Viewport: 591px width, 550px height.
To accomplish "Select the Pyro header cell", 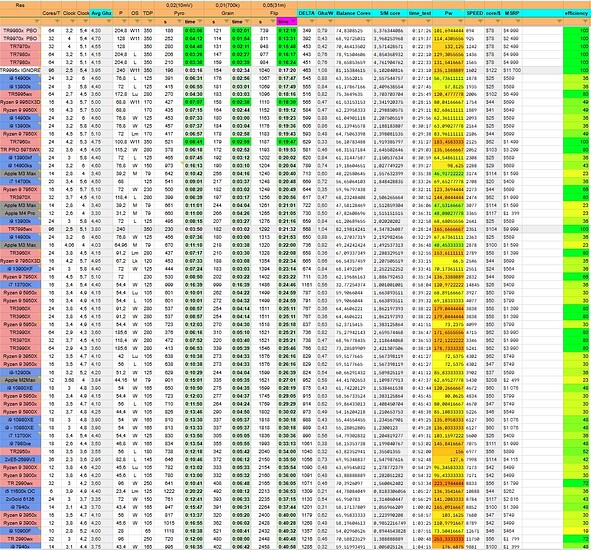I will [179, 13].
